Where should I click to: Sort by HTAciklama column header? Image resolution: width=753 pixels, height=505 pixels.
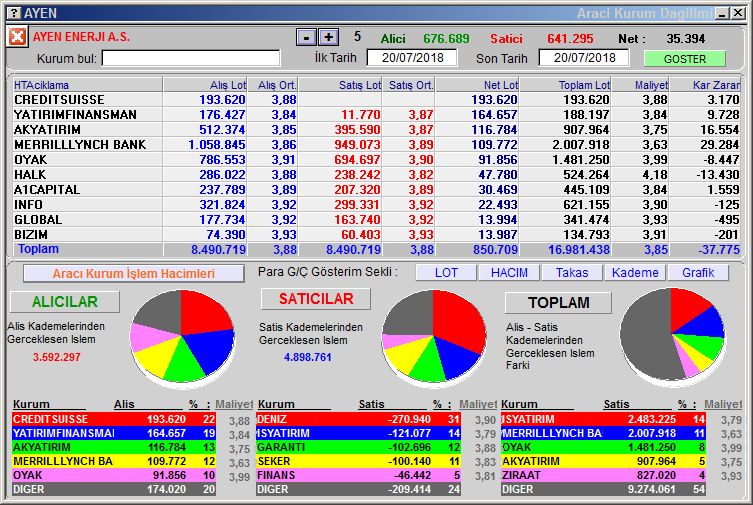click(x=87, y=85)
